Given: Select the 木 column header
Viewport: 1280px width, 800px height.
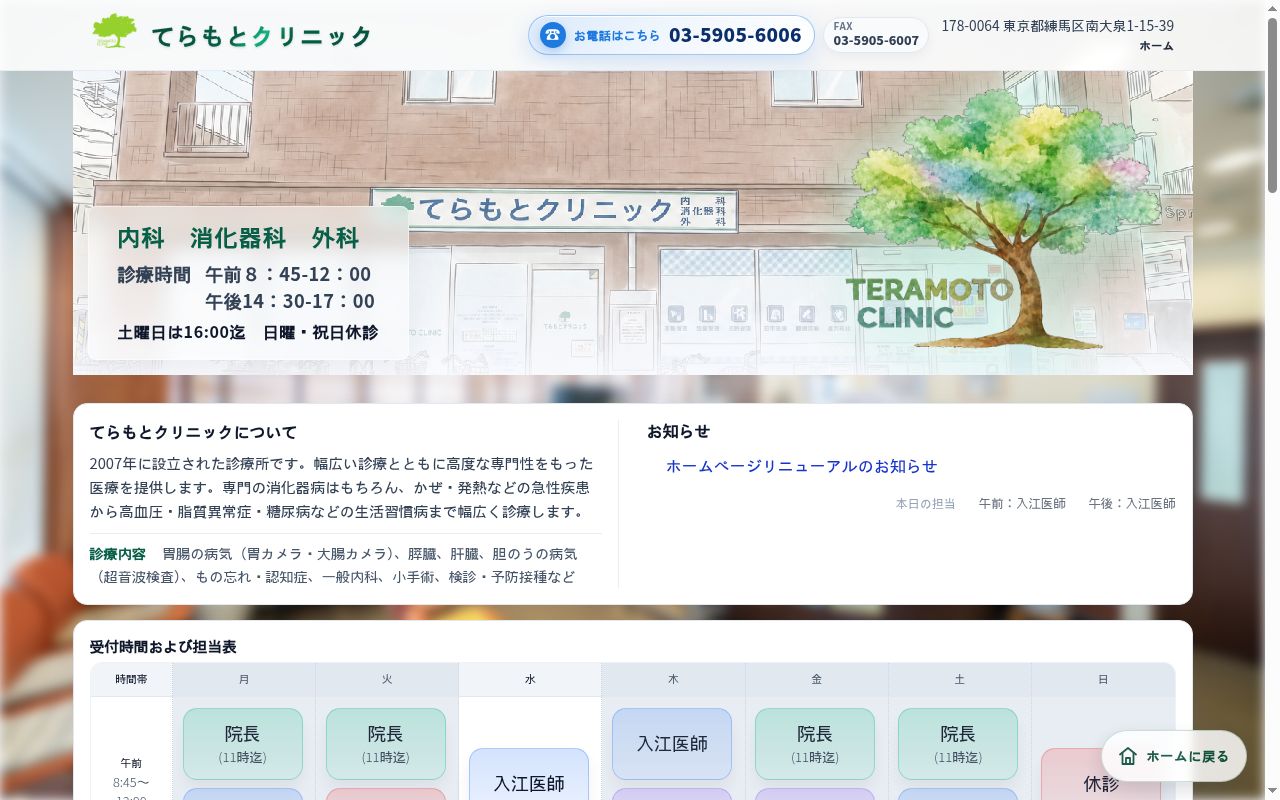Looking at the screenshot, I should [673, 680].
